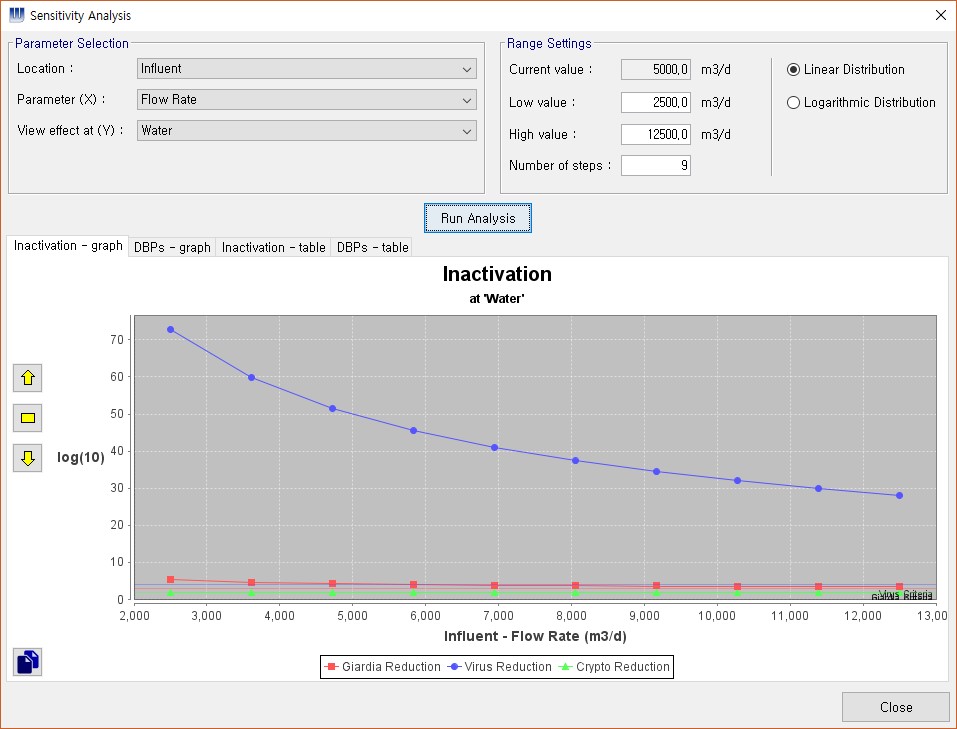Click the Crypto Reduction legend marker
This screenshot has width=957, height=729.
click(x=566, y=667)
